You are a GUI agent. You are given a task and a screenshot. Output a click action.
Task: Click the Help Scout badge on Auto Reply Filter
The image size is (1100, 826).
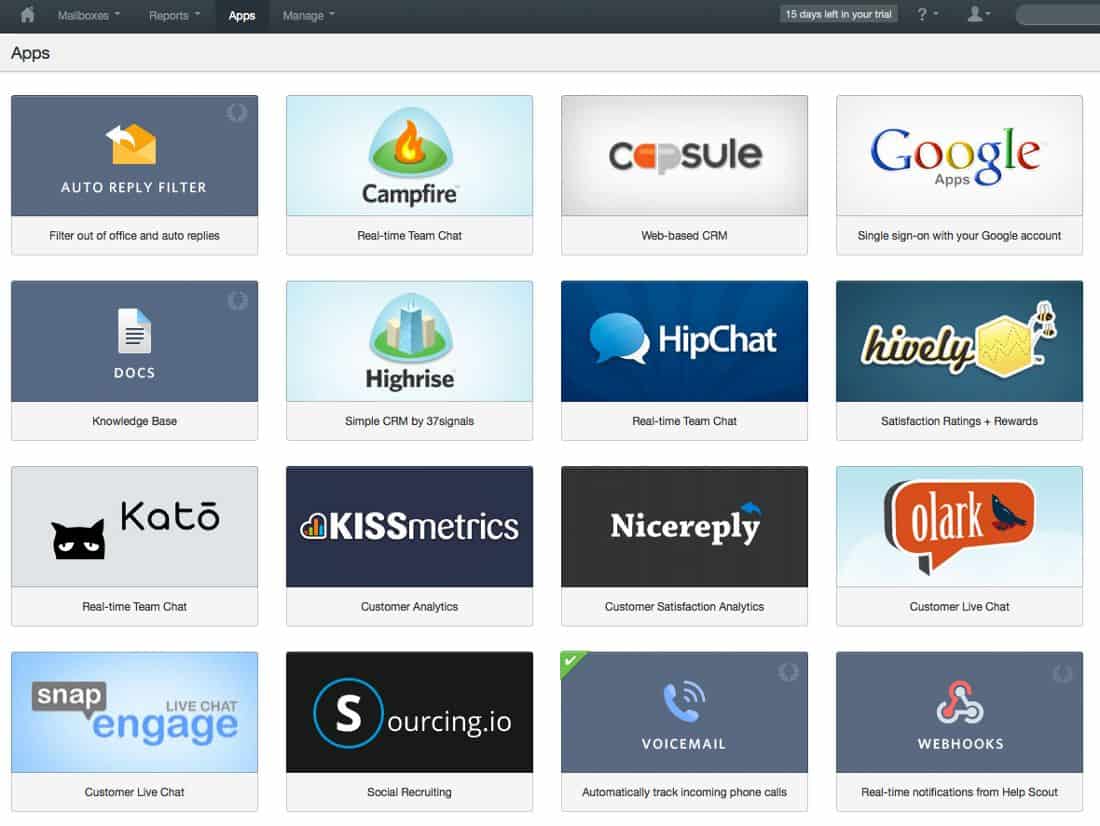236,112
